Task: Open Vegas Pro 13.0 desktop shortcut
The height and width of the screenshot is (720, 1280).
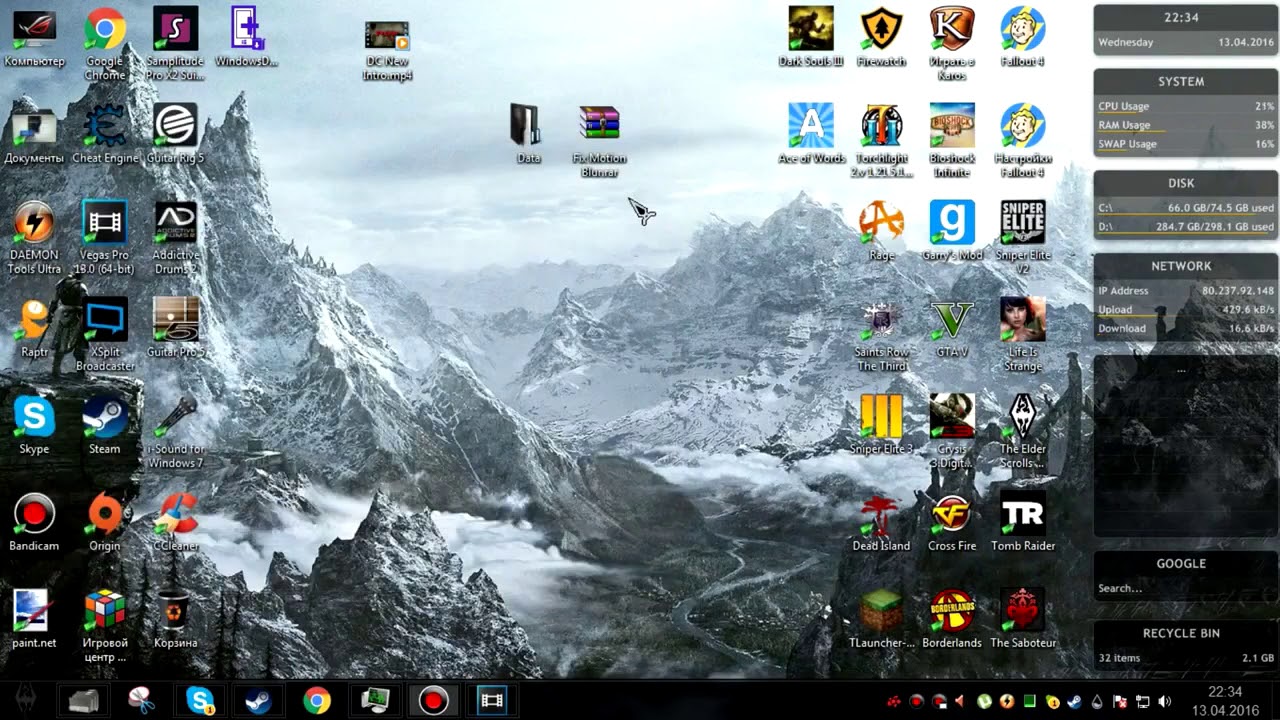Action: point(105,238)
